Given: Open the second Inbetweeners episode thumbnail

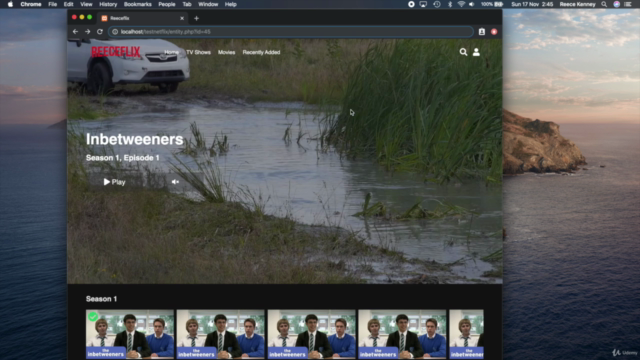Looking at the screenshot, I should (220, 334).
